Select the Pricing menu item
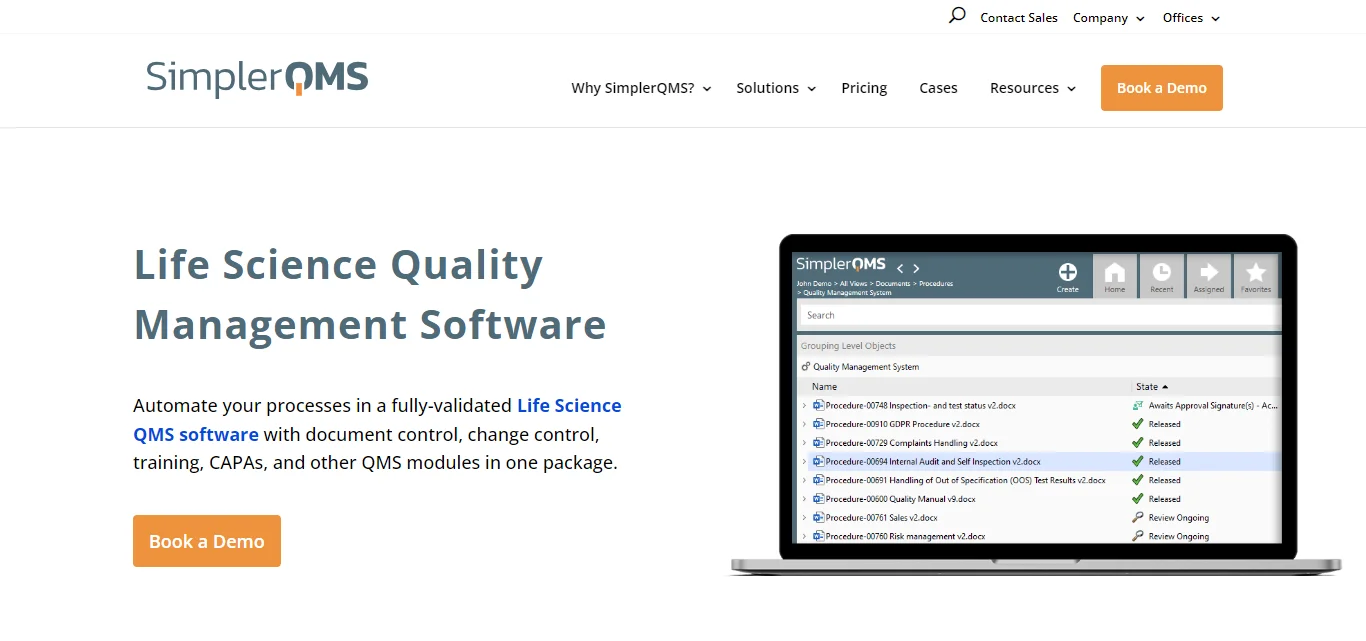This screenshot has width=1366, height=641. click(864, 88)
